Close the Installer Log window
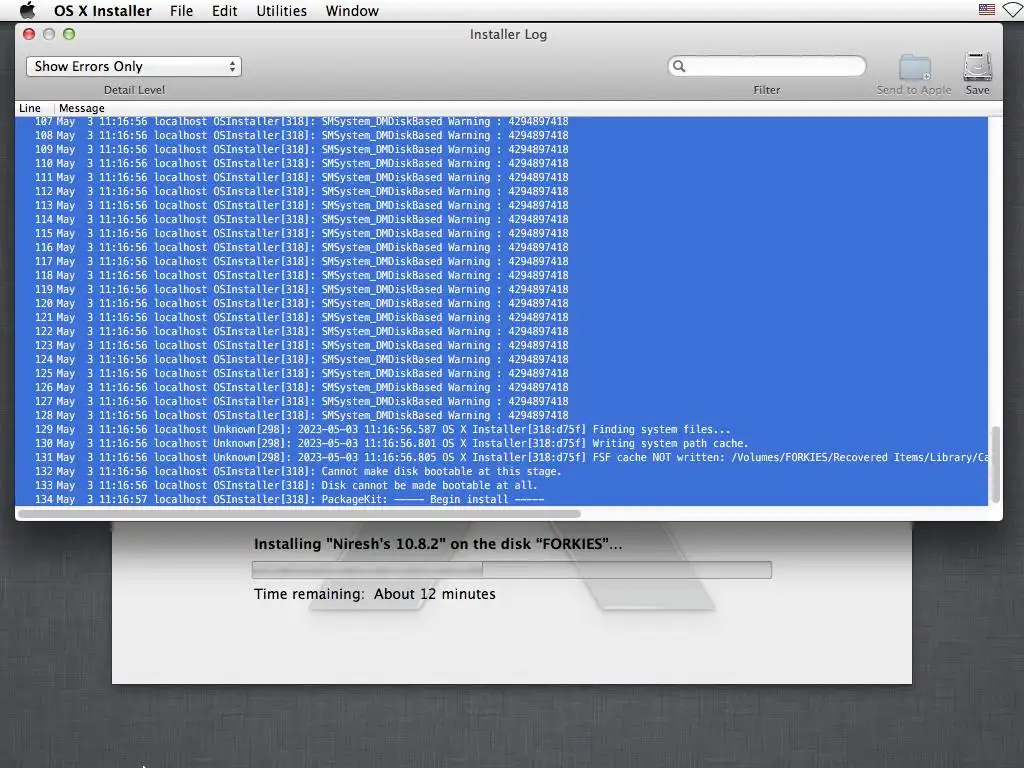The width and height of the screenshot is (1024, 768). (x=29, y=34)
